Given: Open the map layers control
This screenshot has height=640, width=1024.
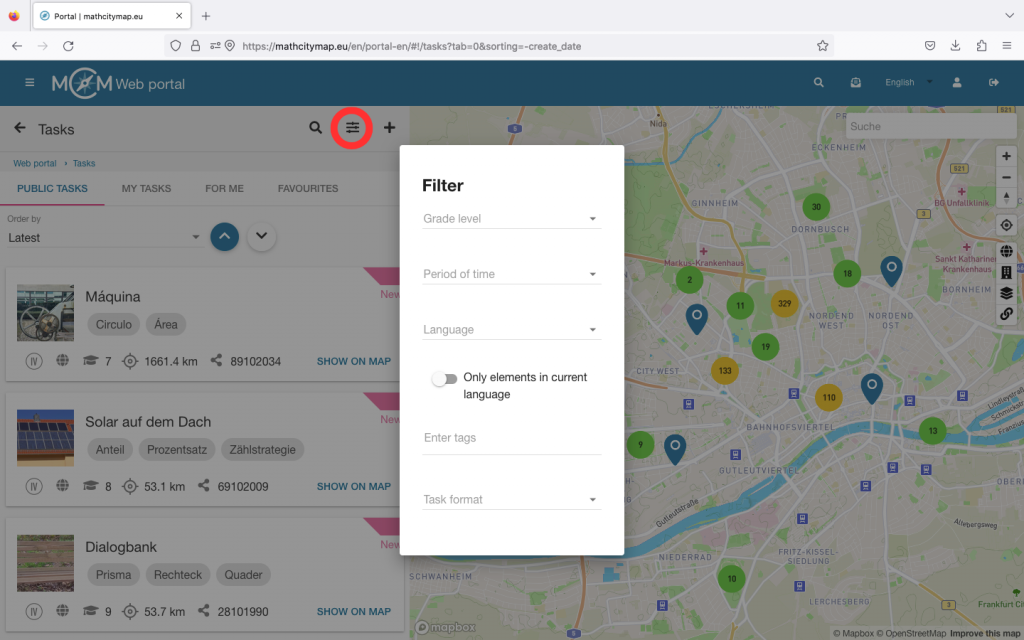Looking at the screenshot, I should tap(1006, 293).
